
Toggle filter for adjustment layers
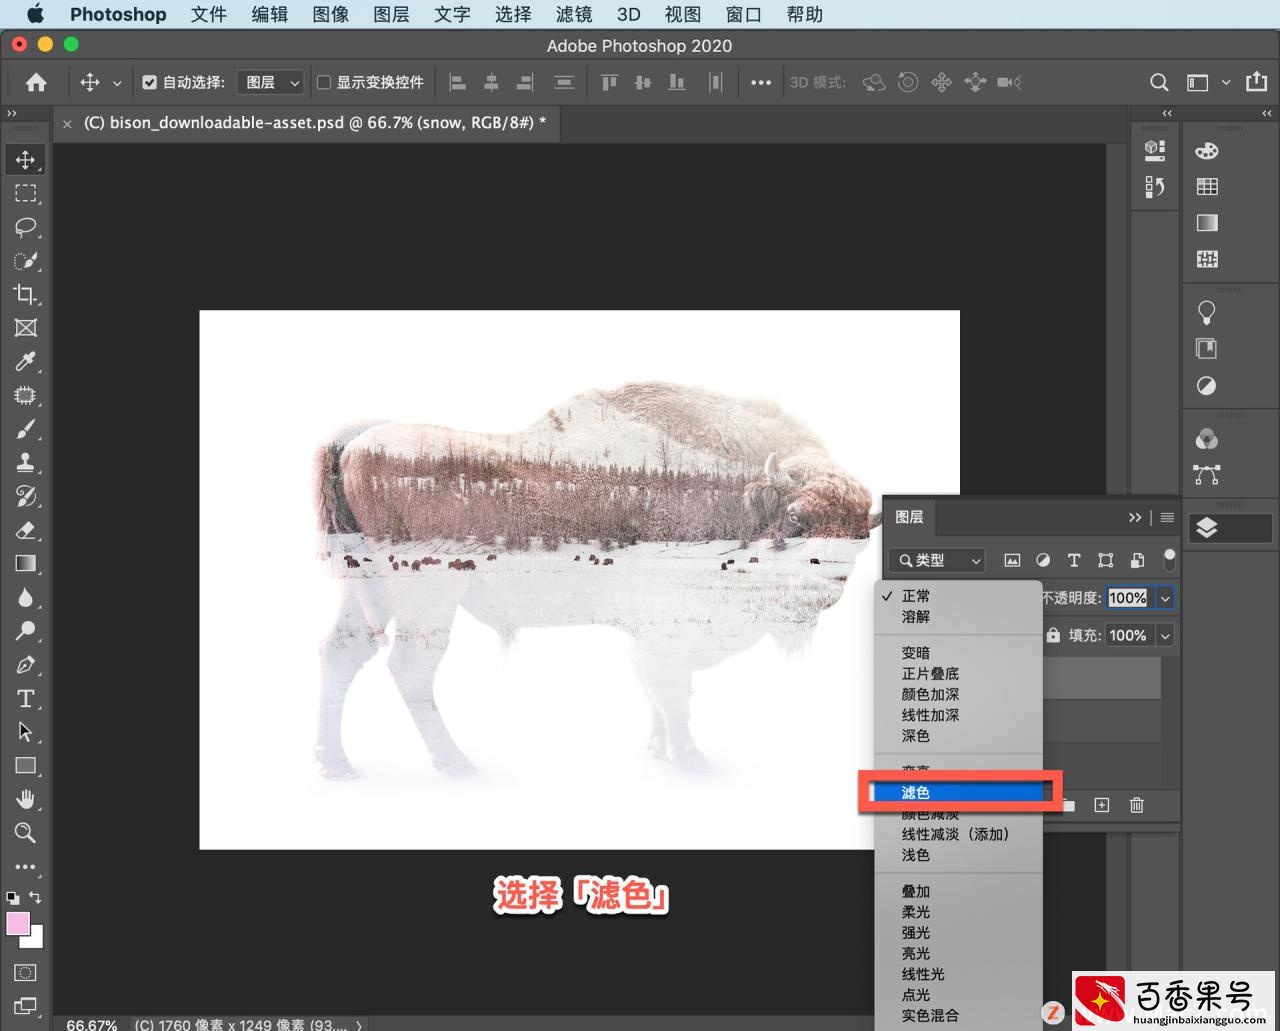point(1043,560)
